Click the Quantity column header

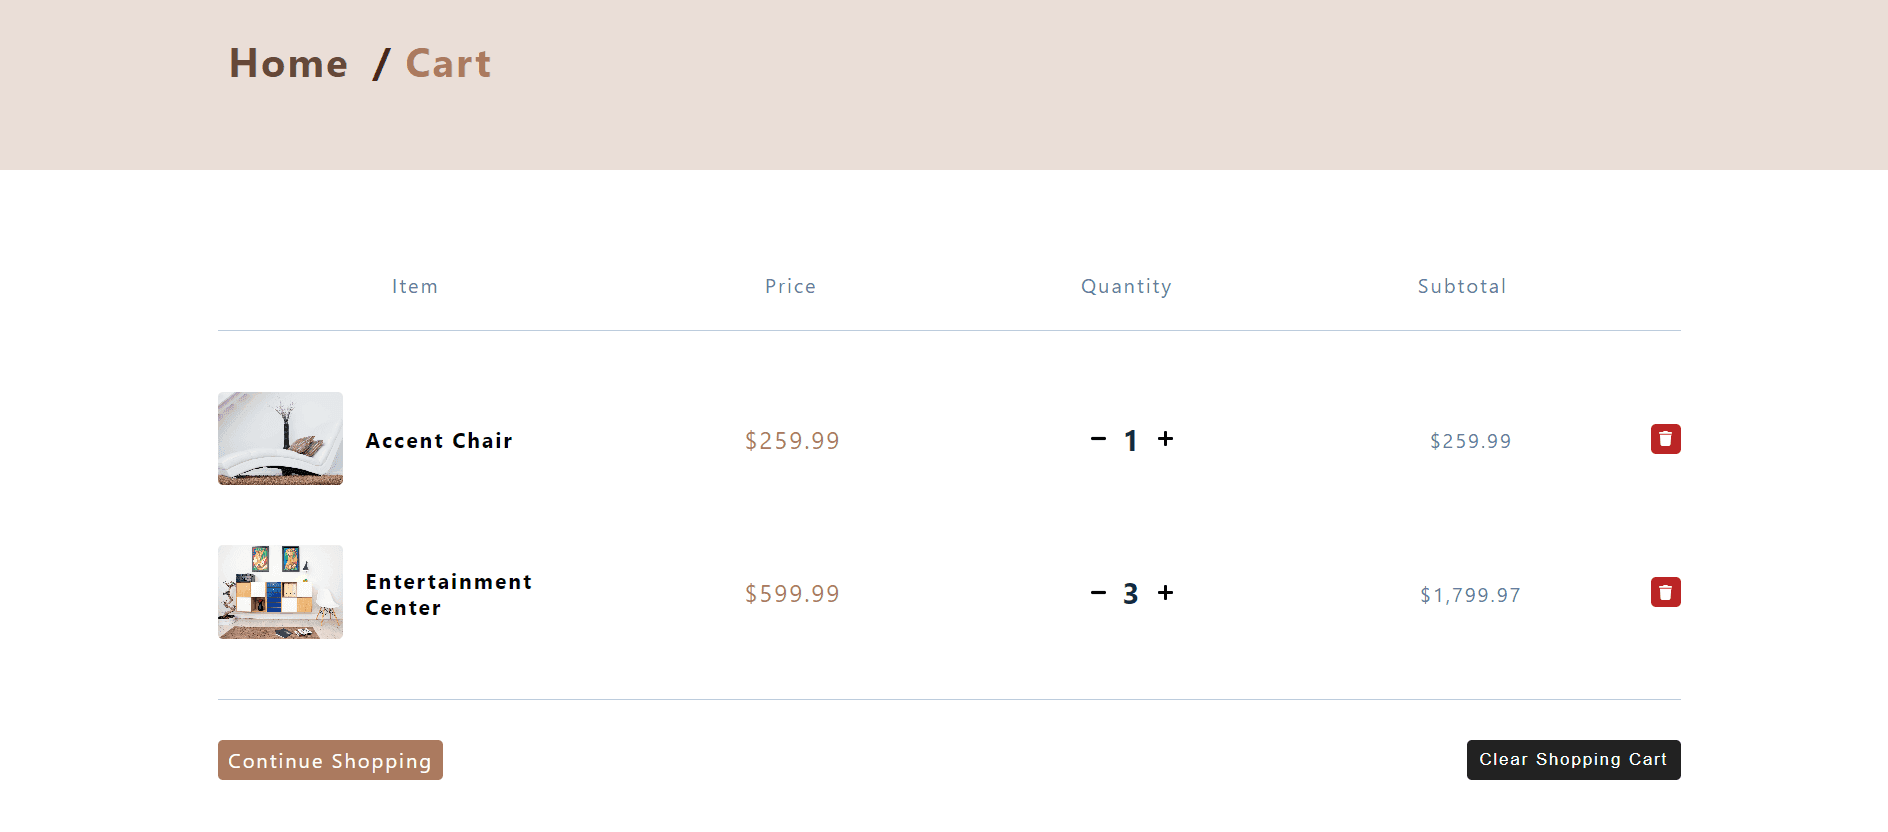[1126, 287]
